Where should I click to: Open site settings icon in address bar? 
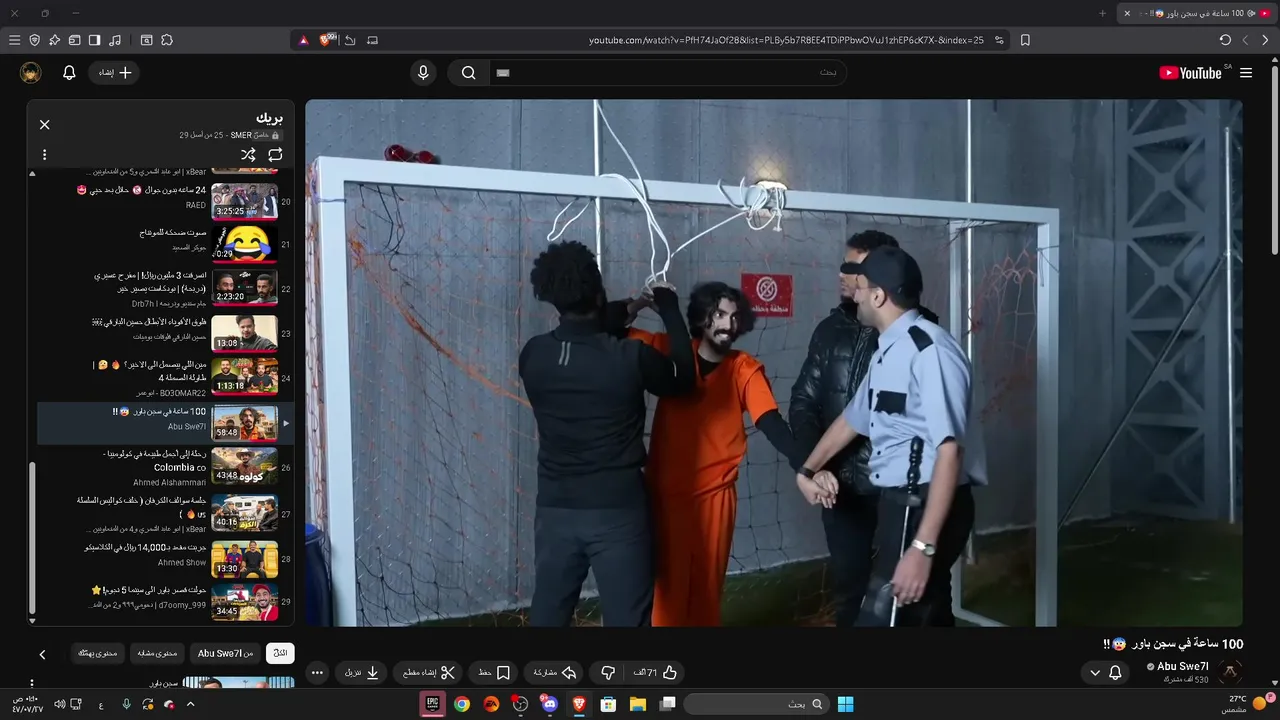click(x=998, y=40)
